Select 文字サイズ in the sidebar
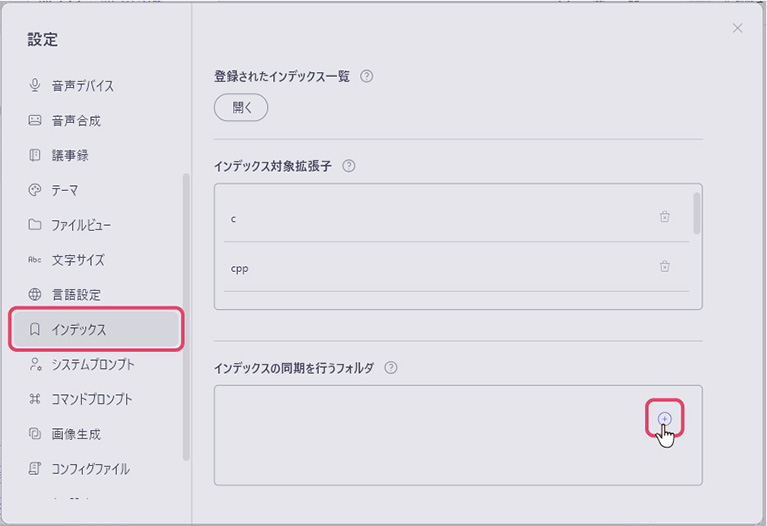The width and height of the screenshot is (767, 526). coord(78,260)
